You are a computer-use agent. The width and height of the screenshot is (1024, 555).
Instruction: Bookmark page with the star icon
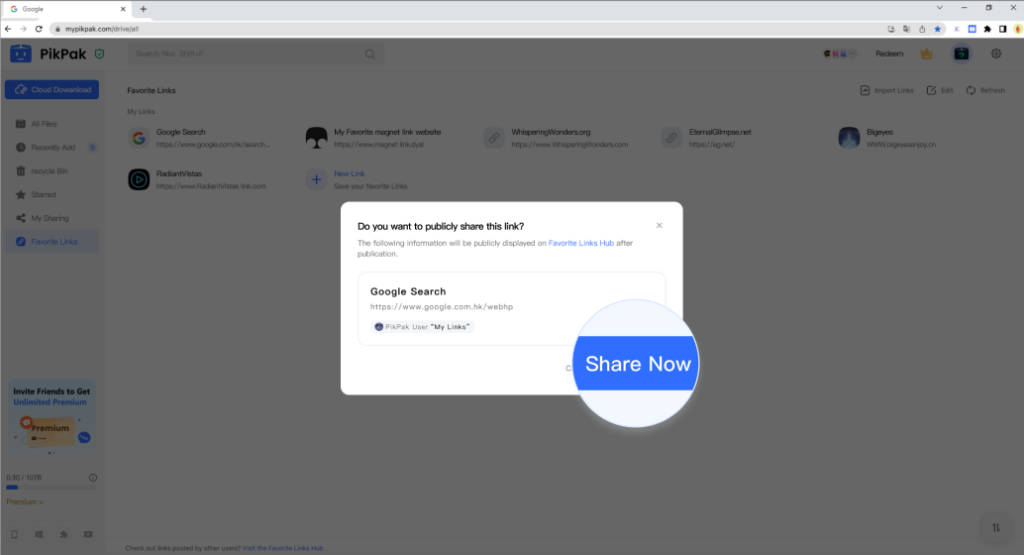tap(938, 29)
